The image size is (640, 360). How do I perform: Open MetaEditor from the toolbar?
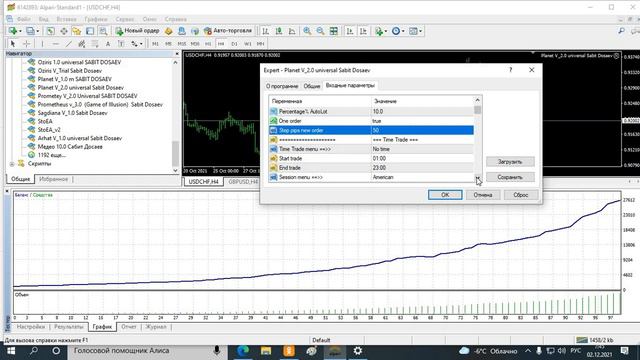pos(169,31)
